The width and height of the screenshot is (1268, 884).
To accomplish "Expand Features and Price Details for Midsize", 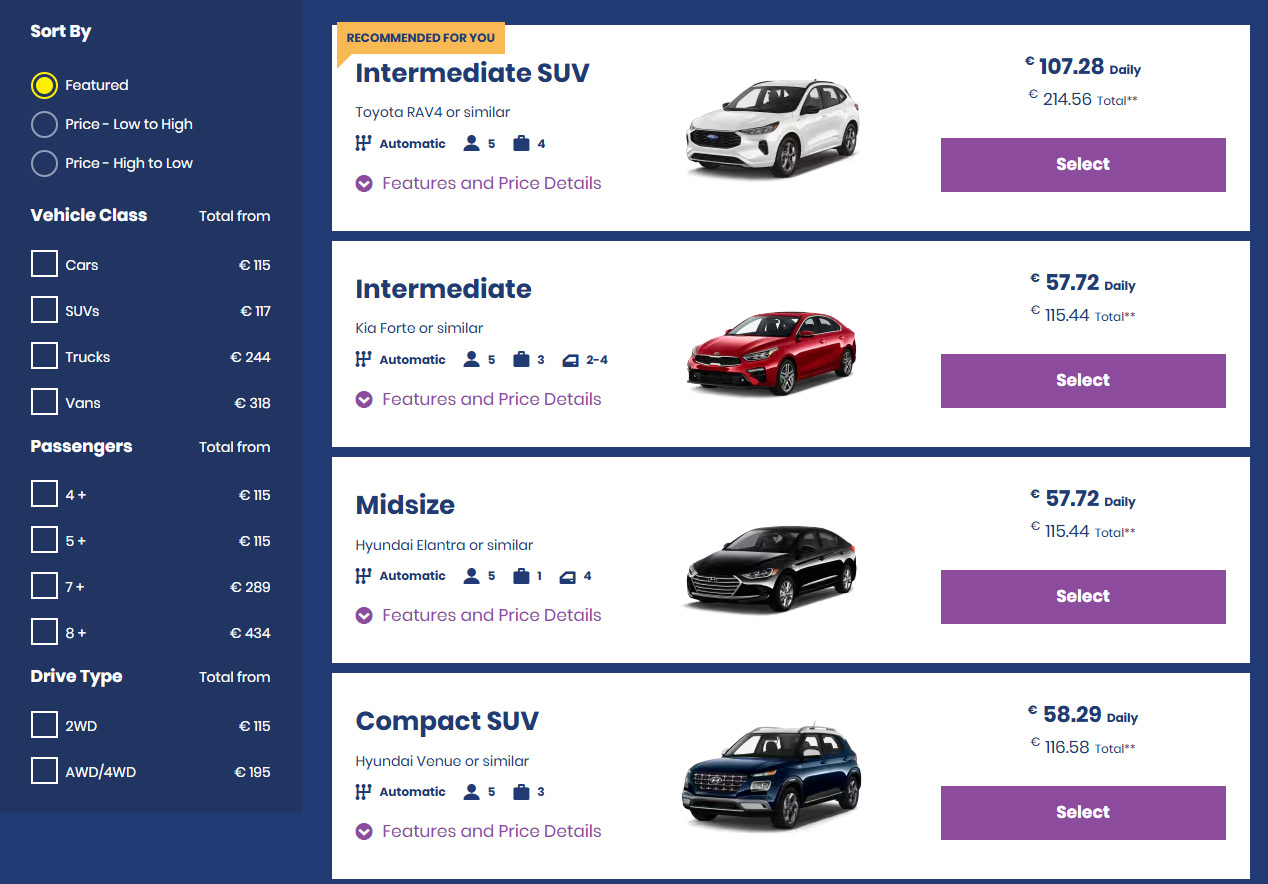I will tap(479, 615).
